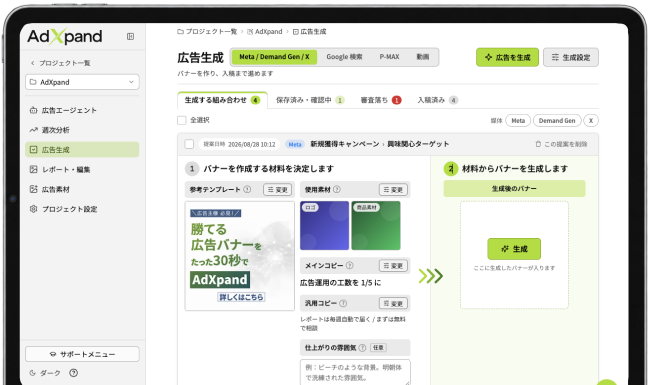Click info icon next to 参考テンプレート
This screenshot has height=385, width=652.
tap(247, 189)
